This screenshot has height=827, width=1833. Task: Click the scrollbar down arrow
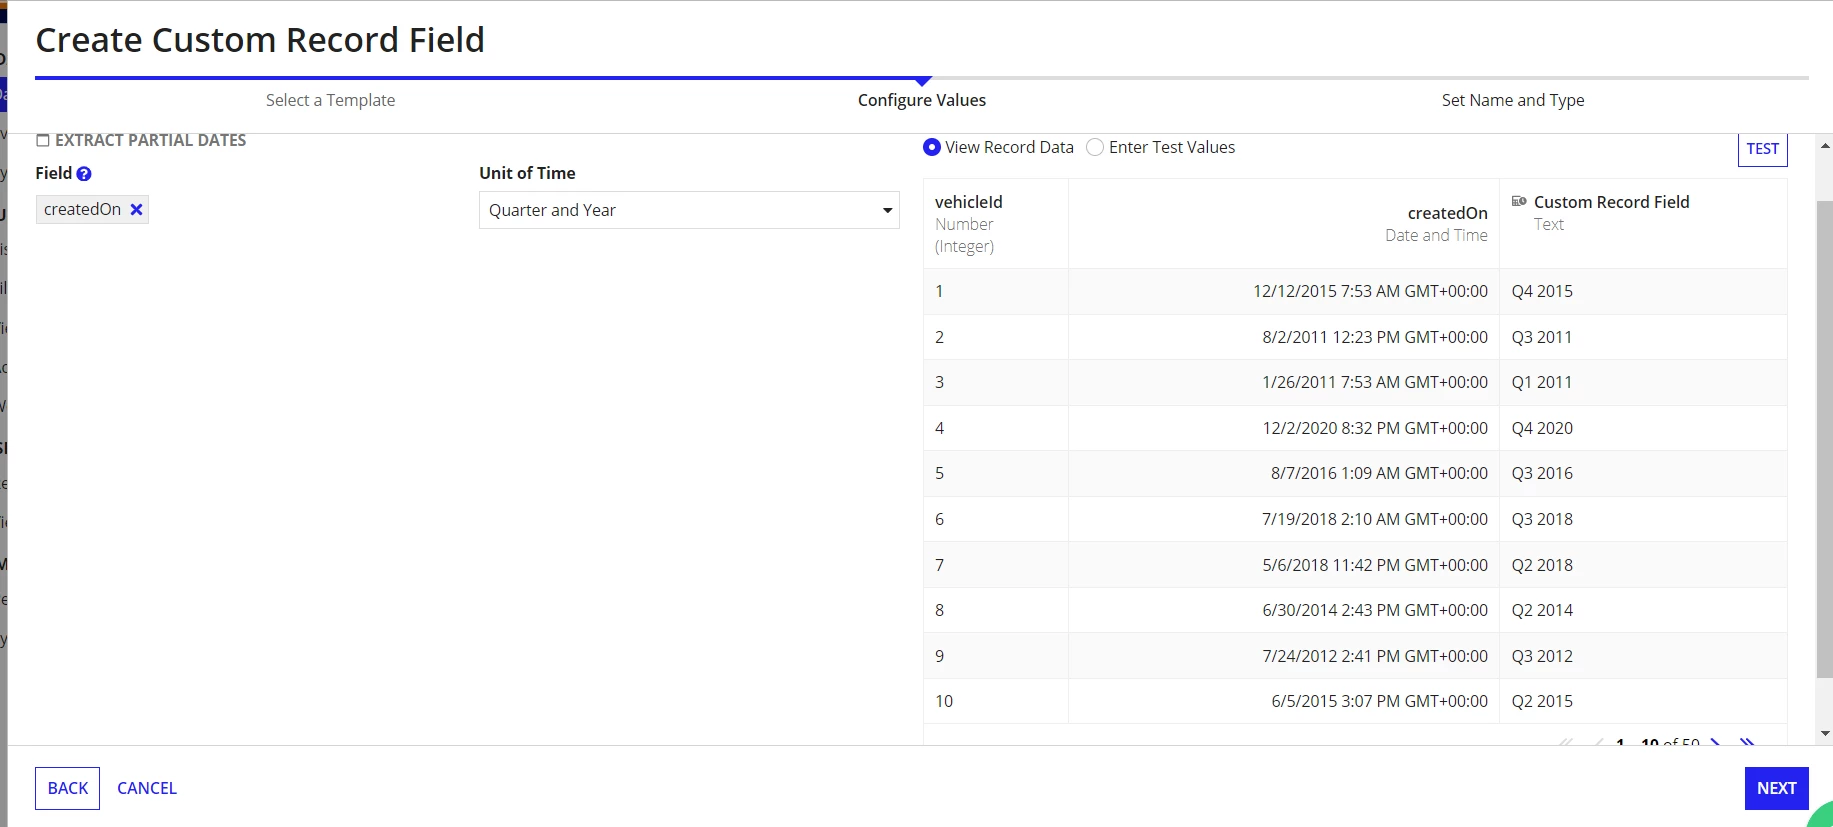(1825, 734)
